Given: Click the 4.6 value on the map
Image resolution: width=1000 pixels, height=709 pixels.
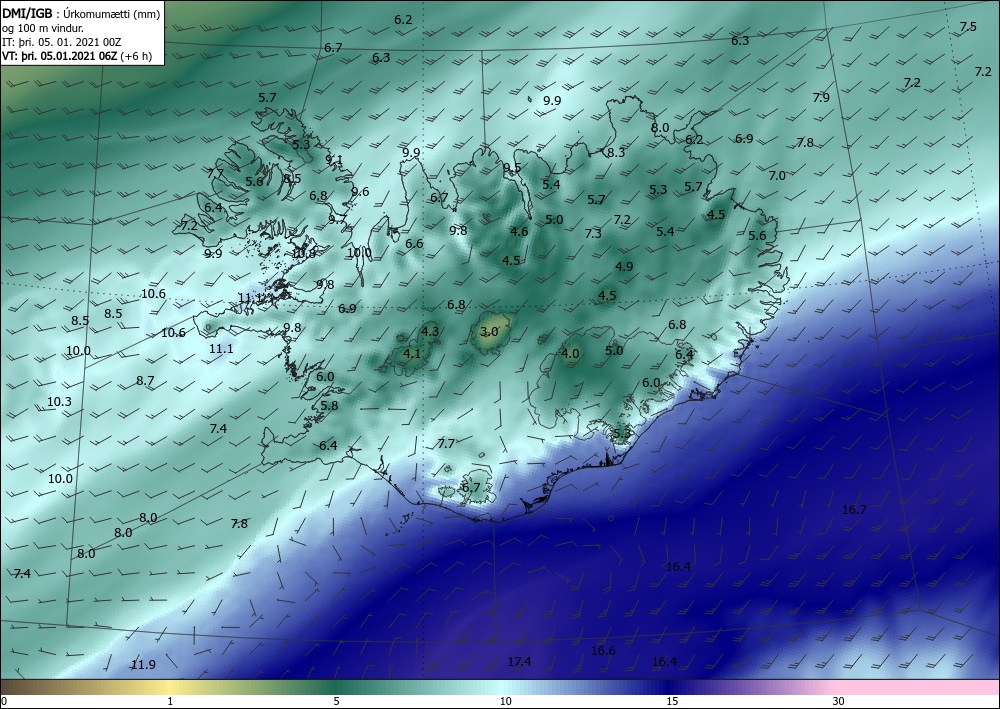Looking at the screenshot, I should (x=519, y=231).
